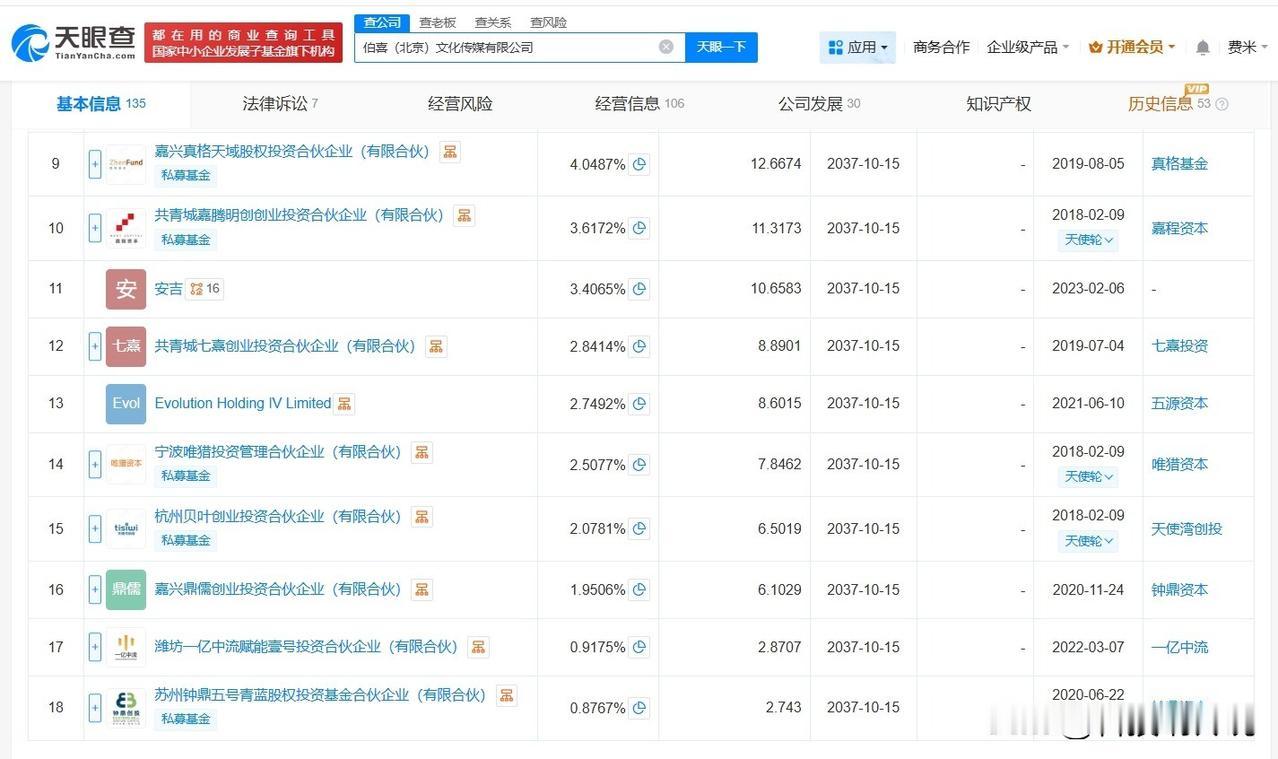Open the equity chart icon for Evolution Holding IV Limited
This screenshot has height=759, width=1278.
coord(344,404)
